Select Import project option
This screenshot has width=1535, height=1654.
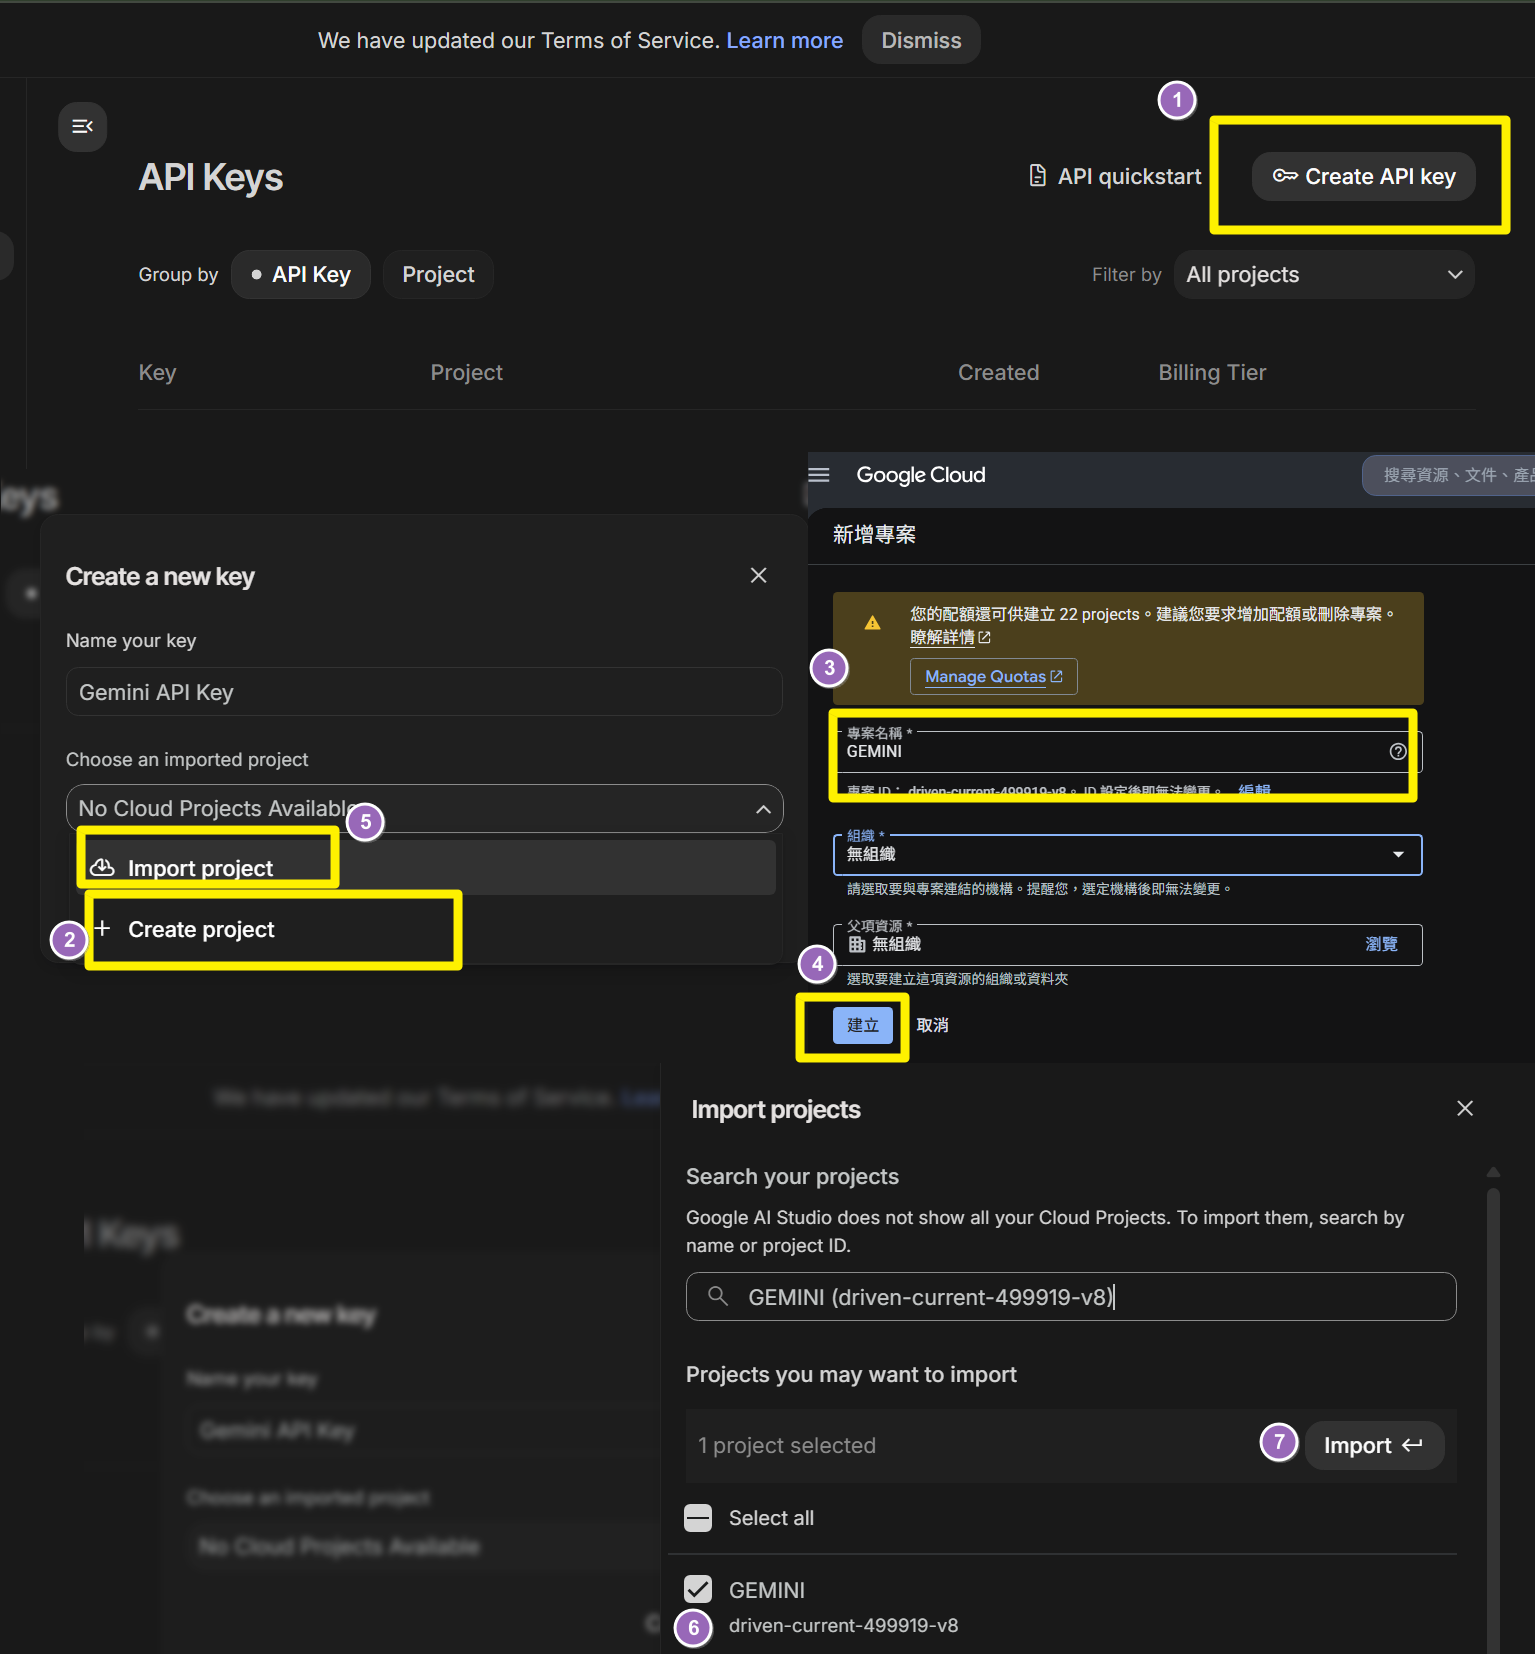pyautogui.click(x=427, y=868)
